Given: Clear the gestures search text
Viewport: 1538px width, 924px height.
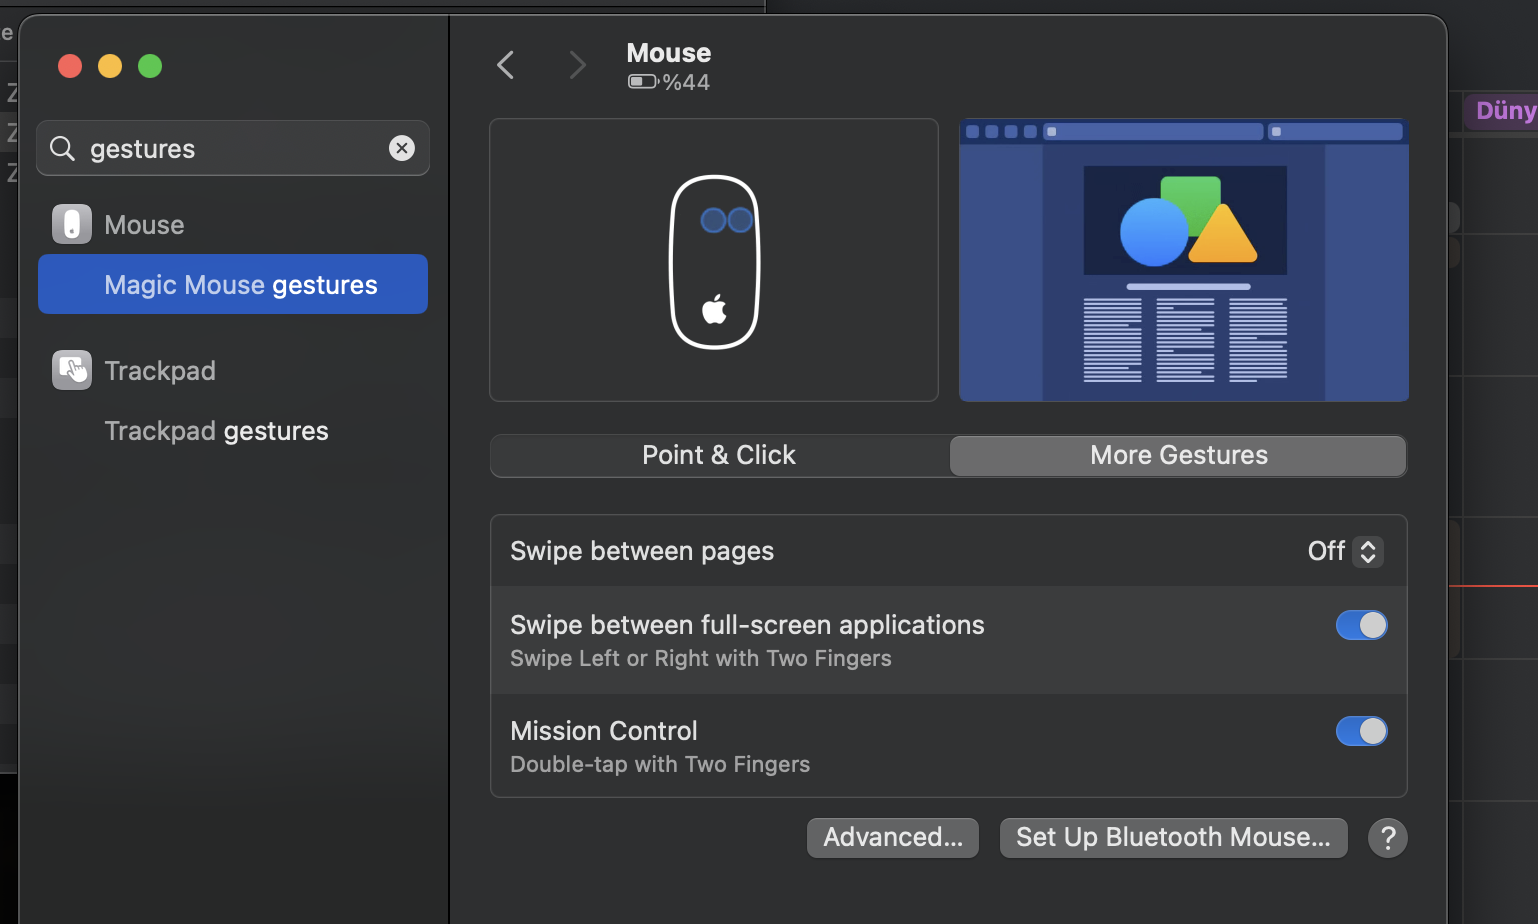Looking at the screenshot, I should [402, 148].
